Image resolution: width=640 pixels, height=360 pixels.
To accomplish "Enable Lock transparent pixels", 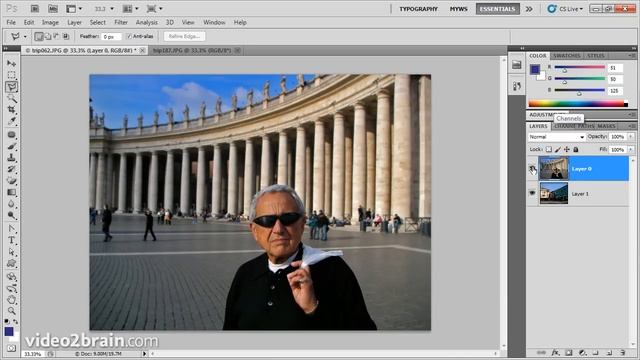I will (x=549, y=149).
